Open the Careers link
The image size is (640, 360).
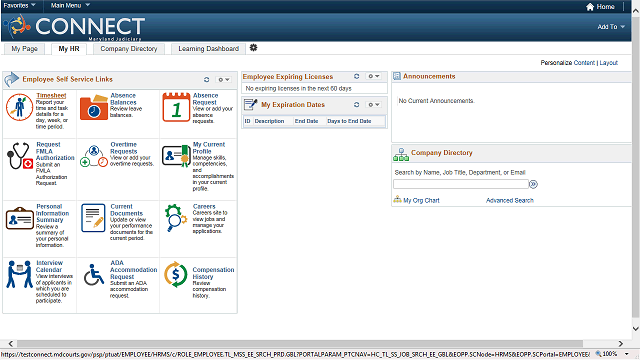tap(204, 207)
